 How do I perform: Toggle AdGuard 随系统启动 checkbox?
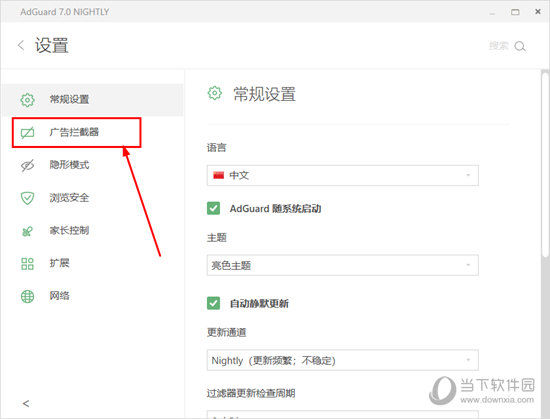(213, 208)
